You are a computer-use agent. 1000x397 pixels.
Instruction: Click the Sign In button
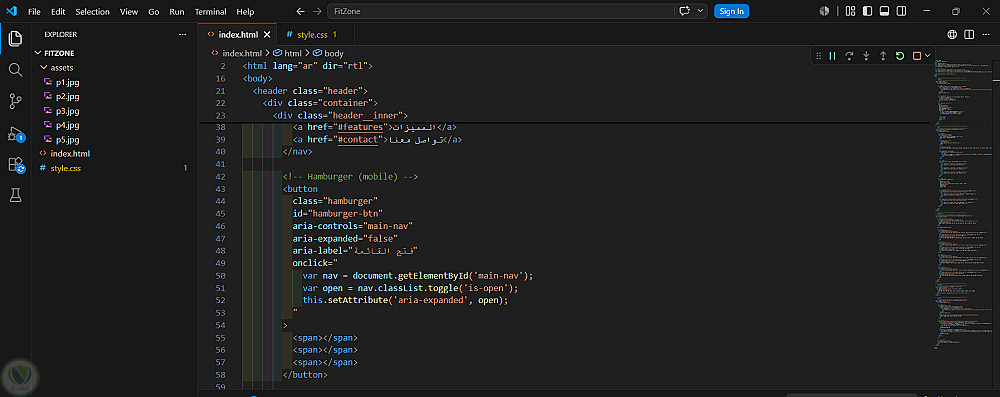point(732,11)
